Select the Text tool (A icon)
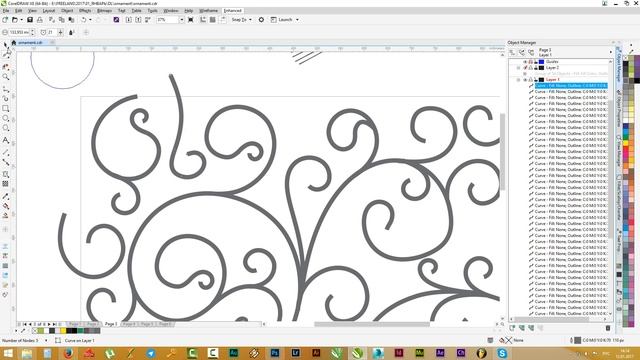The image size is (640, 360). point(6,140)
